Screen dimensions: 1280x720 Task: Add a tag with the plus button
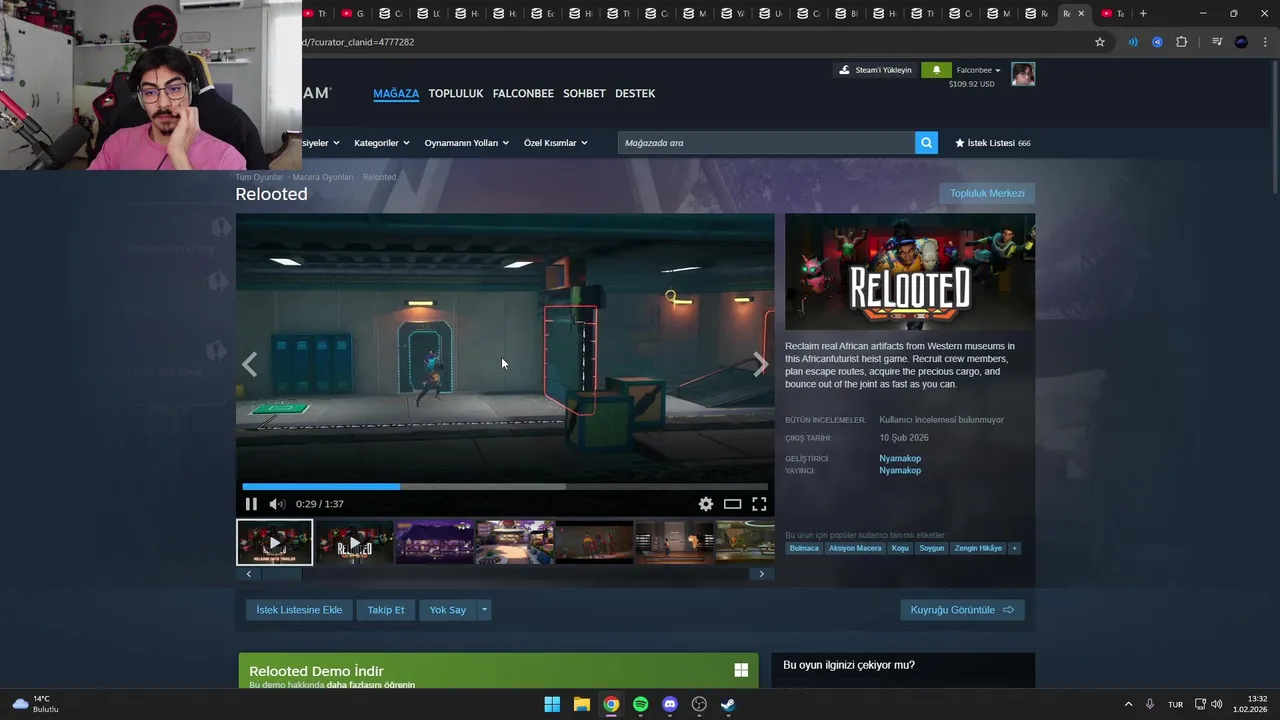coord(1014,548)
